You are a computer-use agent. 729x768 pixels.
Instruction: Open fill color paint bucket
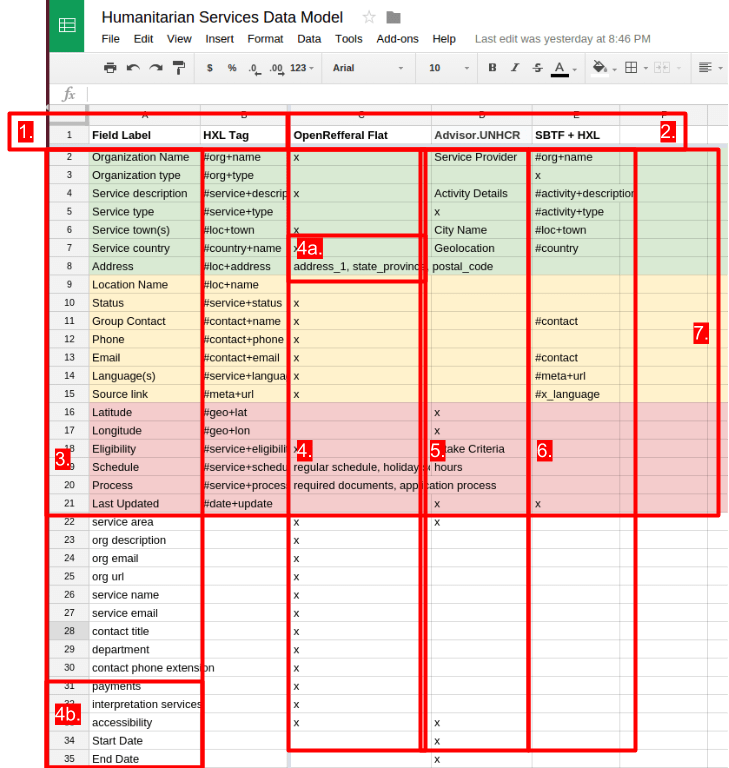600,68
